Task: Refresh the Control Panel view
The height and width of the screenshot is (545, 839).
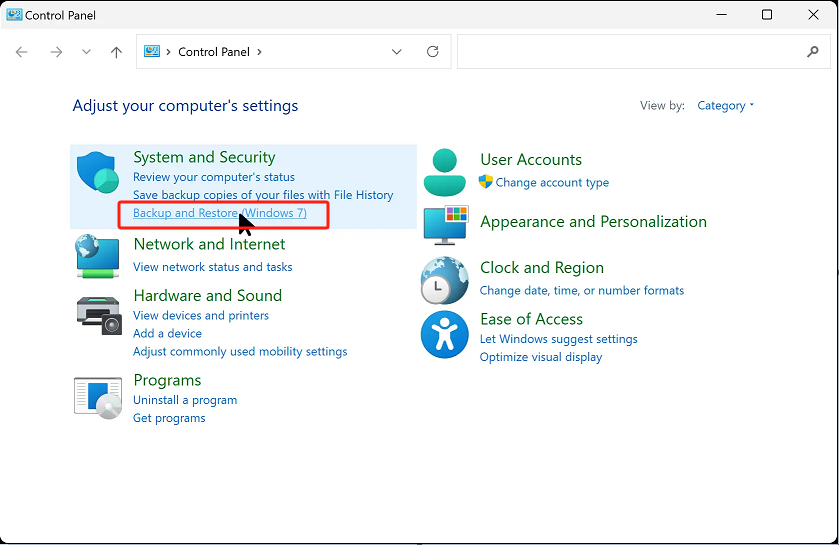Action: 432,51
